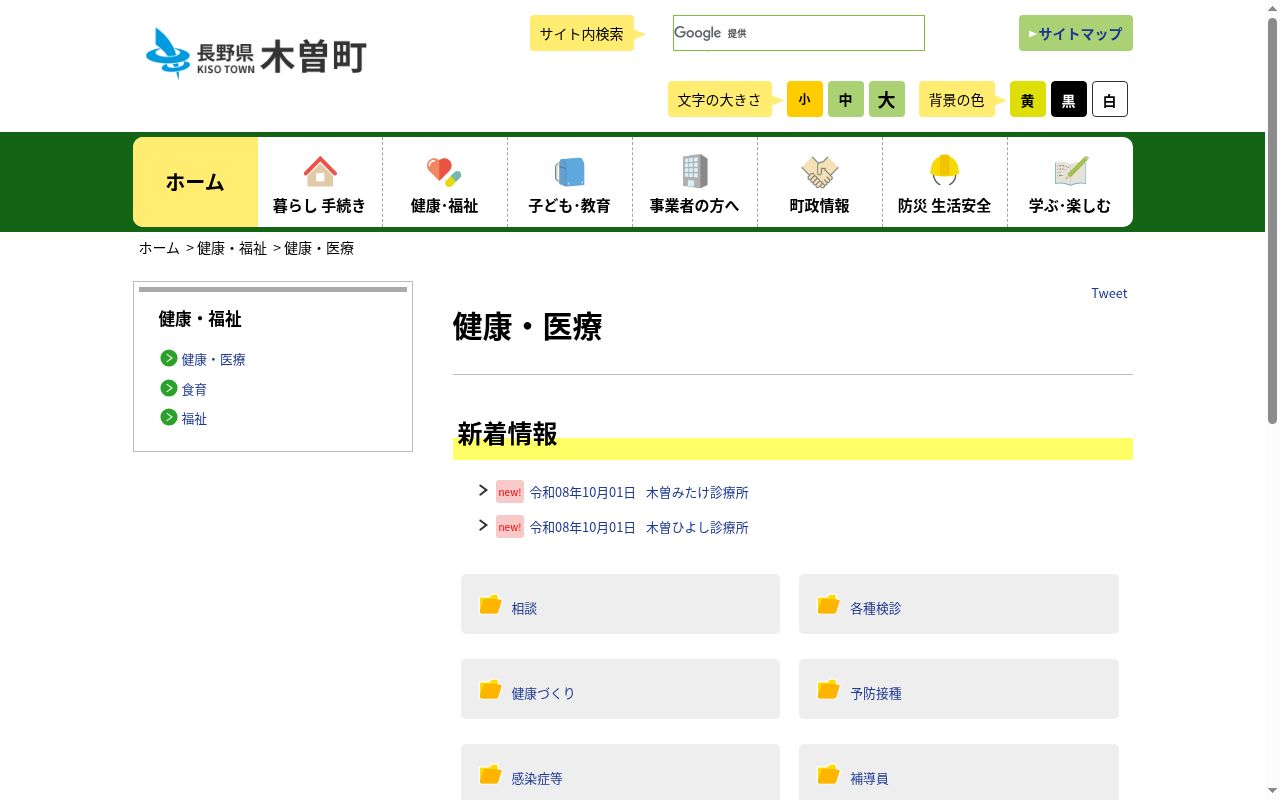This screenshot has width=1280, height=800.
Task: Click the folder icon beside 健康づくり
Action: [490, 689]
